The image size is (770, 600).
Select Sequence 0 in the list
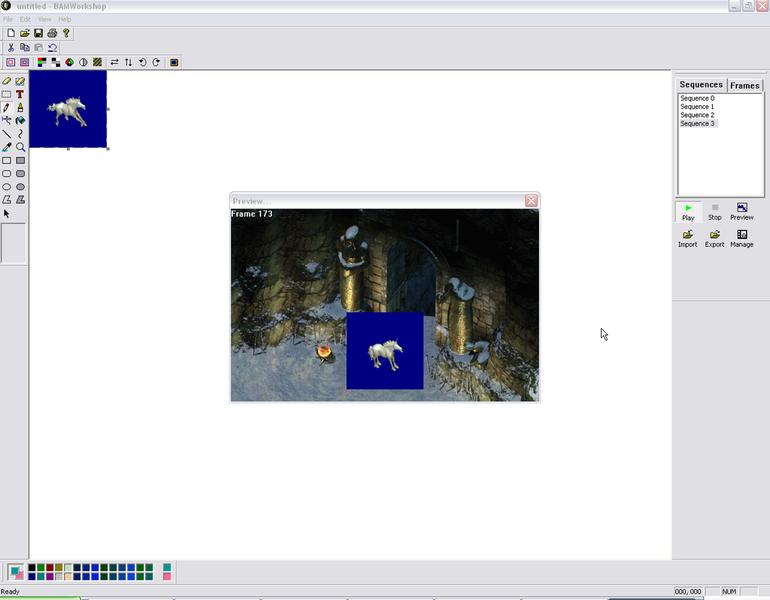pos(697,98)
